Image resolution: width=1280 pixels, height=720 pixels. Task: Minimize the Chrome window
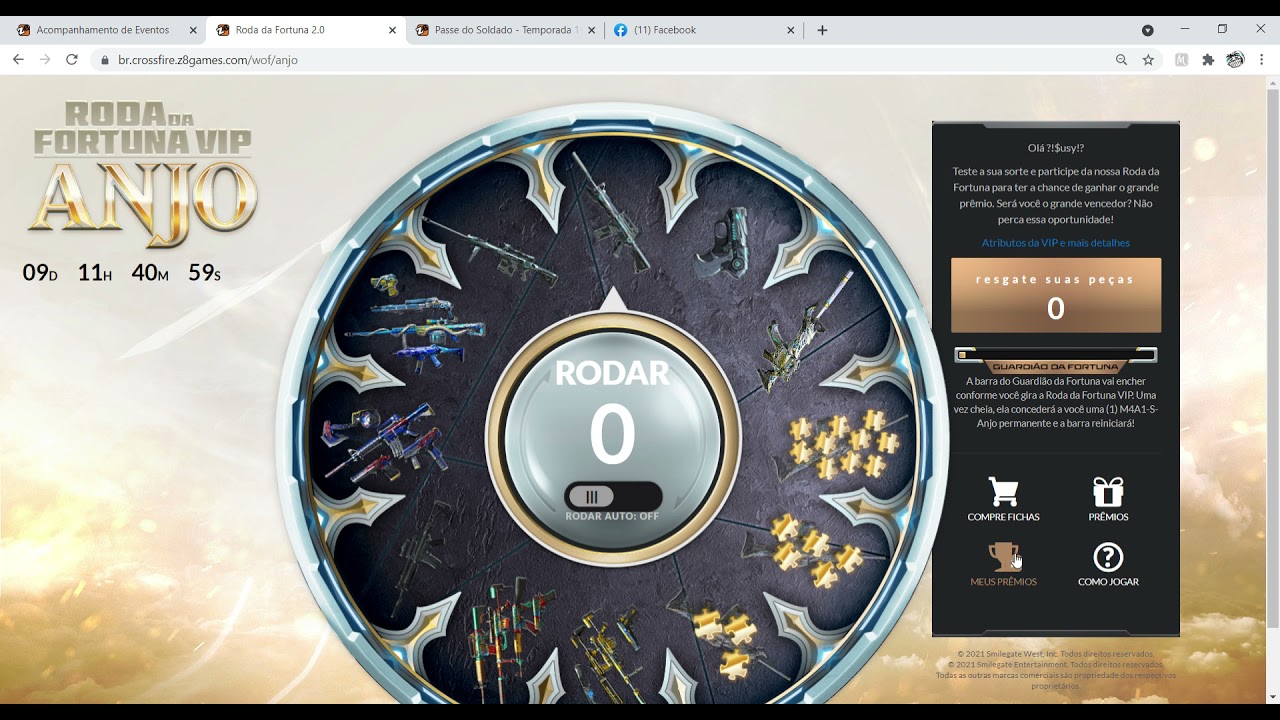[1184, 29]
